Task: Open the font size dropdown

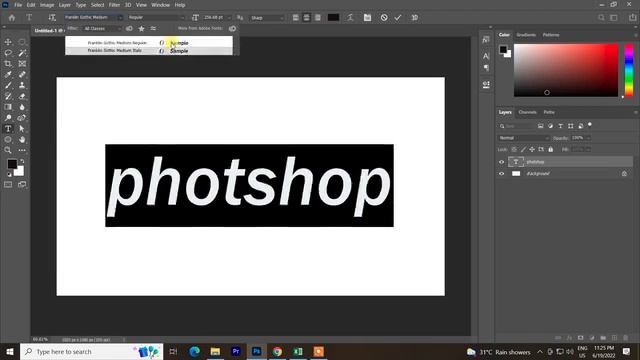Action: [x=229, y=18]
